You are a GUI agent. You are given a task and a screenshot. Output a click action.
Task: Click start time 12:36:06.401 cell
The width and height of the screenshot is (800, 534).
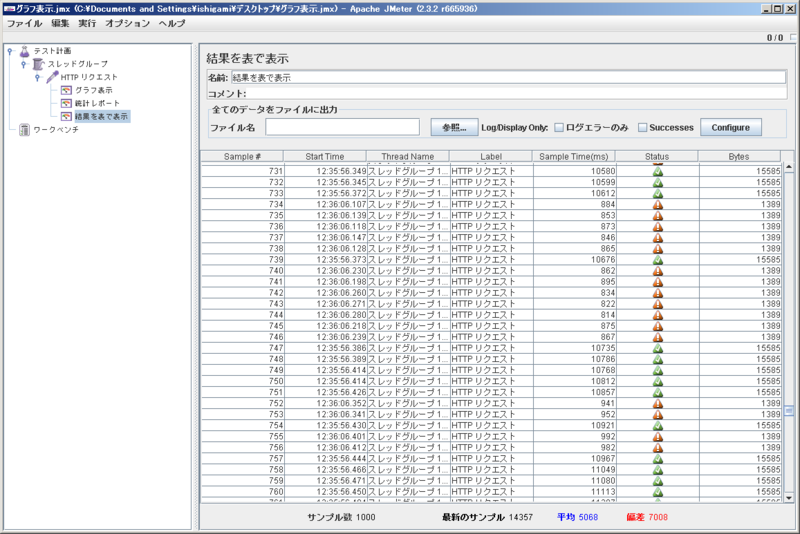click(x=325, y=437)
